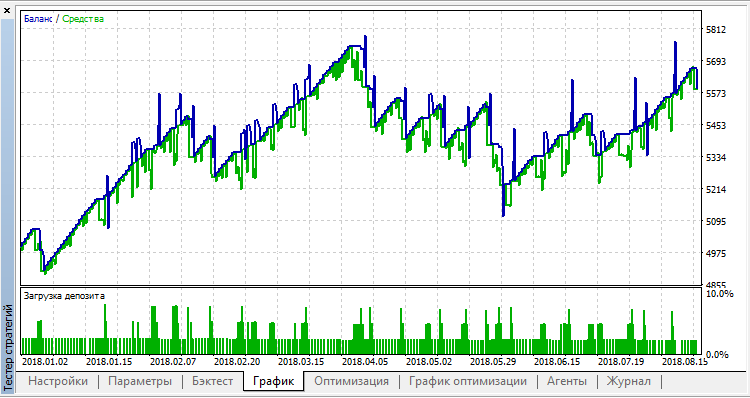Click the 5693 axis value
The image size is (750, 398).
[x=717, y=62]
